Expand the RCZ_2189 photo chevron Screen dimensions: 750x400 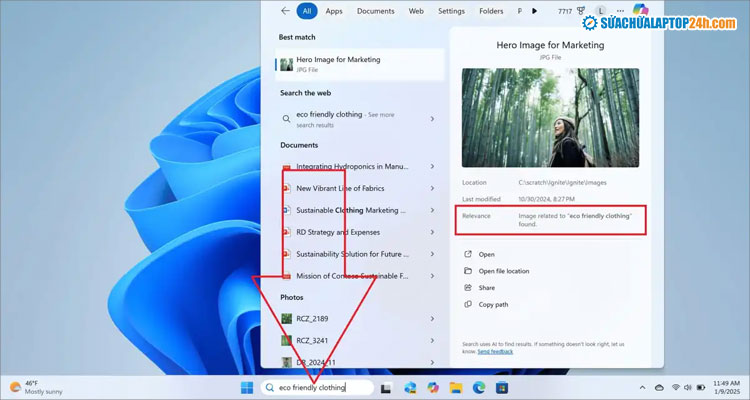(x=432, y=319)
